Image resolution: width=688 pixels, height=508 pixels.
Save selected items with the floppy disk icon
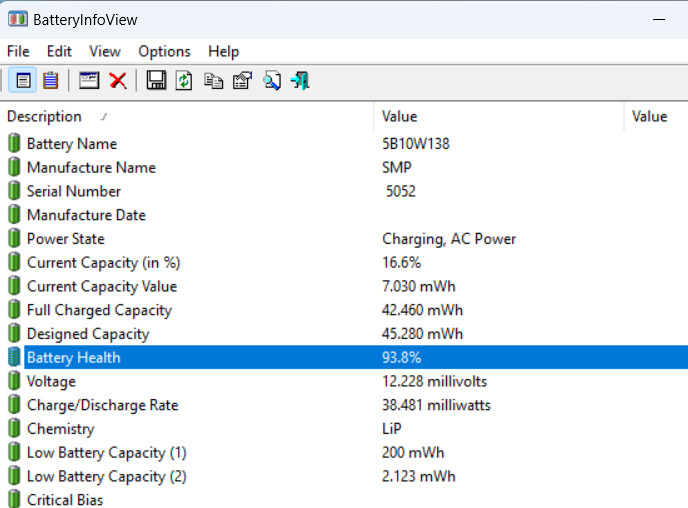[x=156, y=81]
